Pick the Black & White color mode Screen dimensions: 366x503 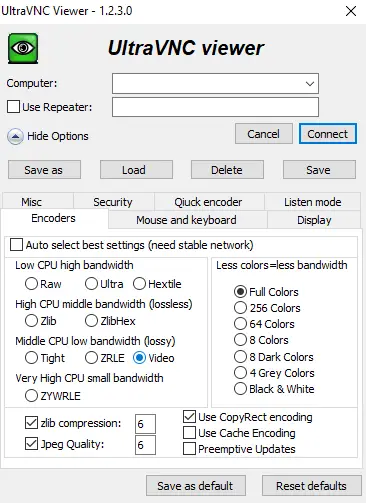[240, 389]
